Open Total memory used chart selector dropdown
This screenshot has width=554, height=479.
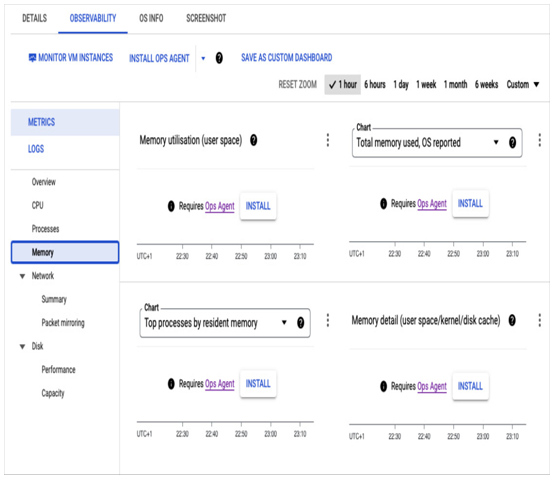coord(496,142)
